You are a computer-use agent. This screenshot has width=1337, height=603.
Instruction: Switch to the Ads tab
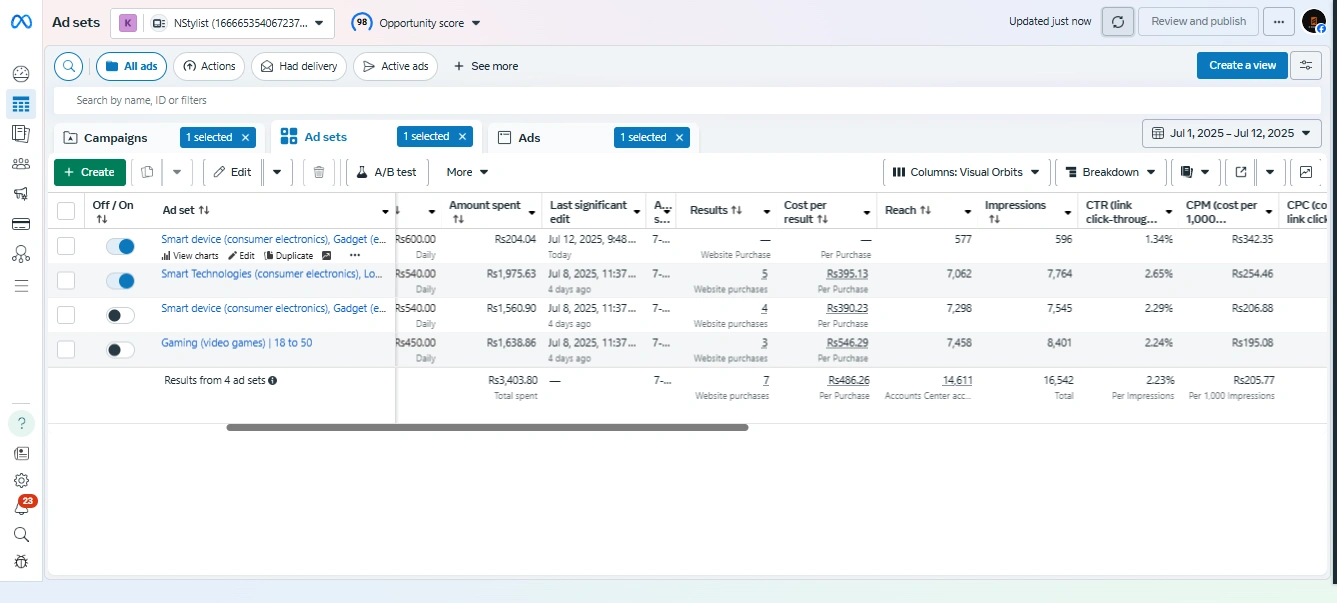tap(530, 138)
